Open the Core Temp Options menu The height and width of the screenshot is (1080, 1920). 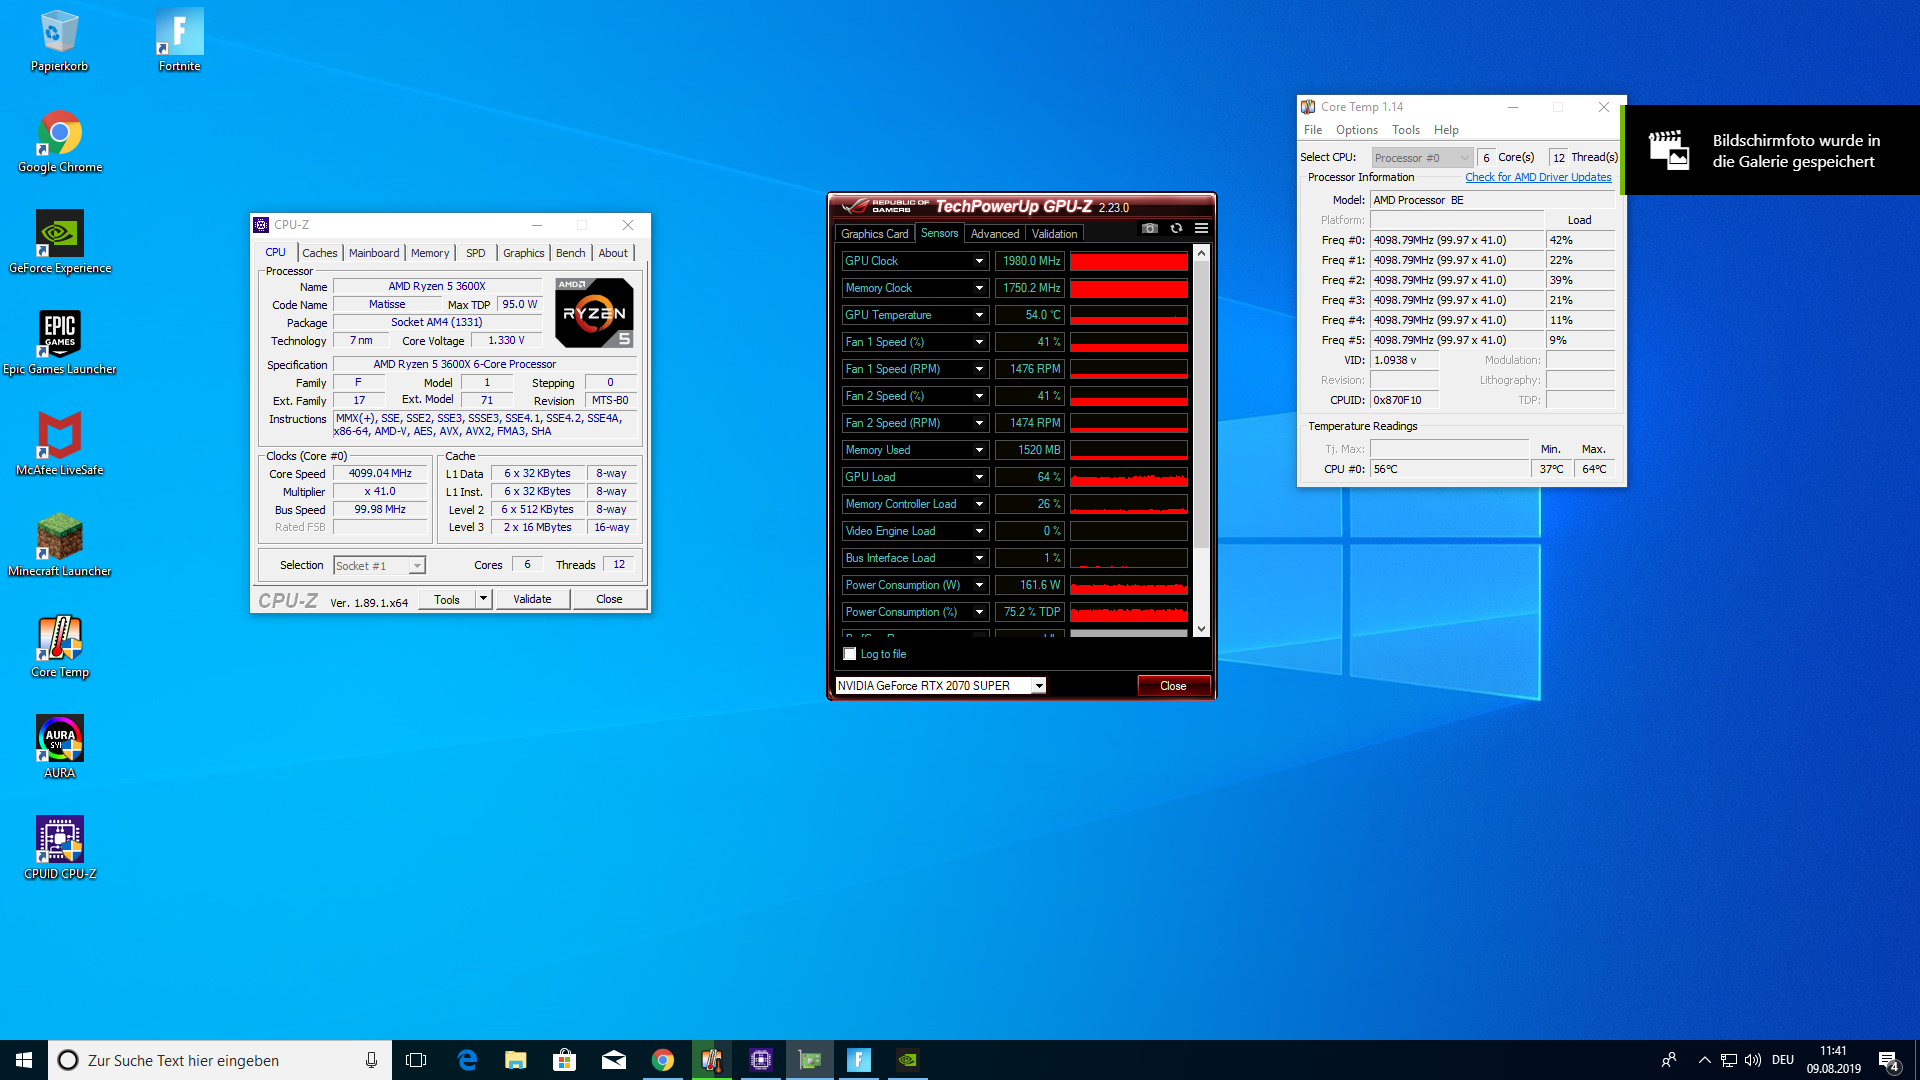(1356, 130)
